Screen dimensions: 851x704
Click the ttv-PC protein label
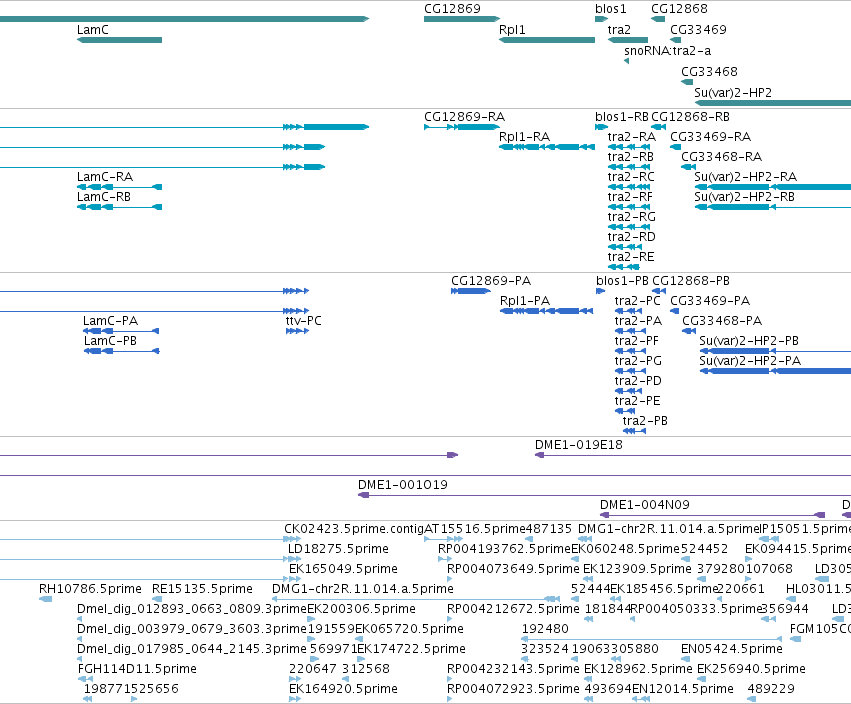pyautogui.click(x=303, y=321)
